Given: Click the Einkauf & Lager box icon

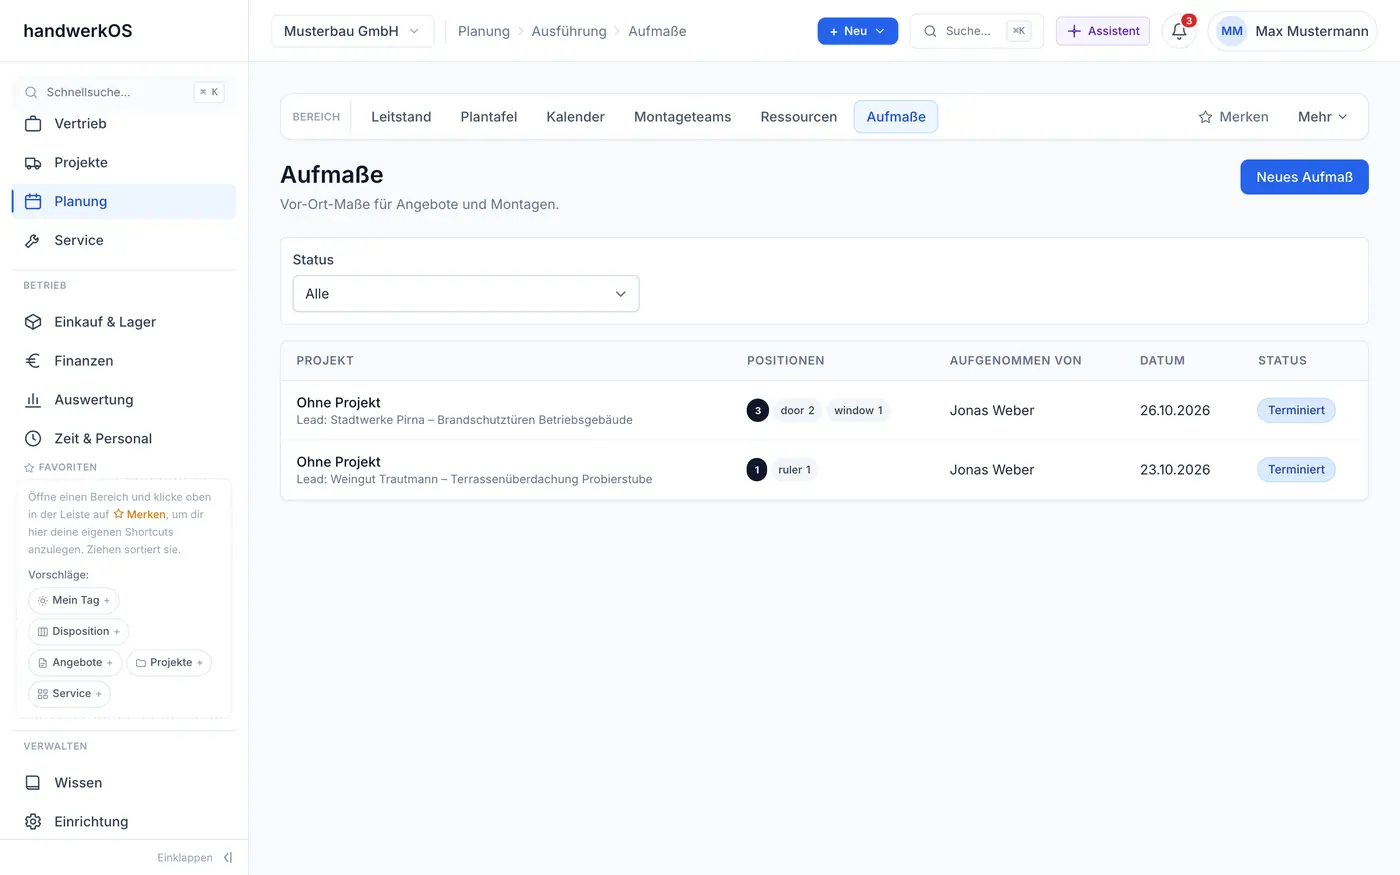Looking at the screenshot, I should [x=33, y=322].
